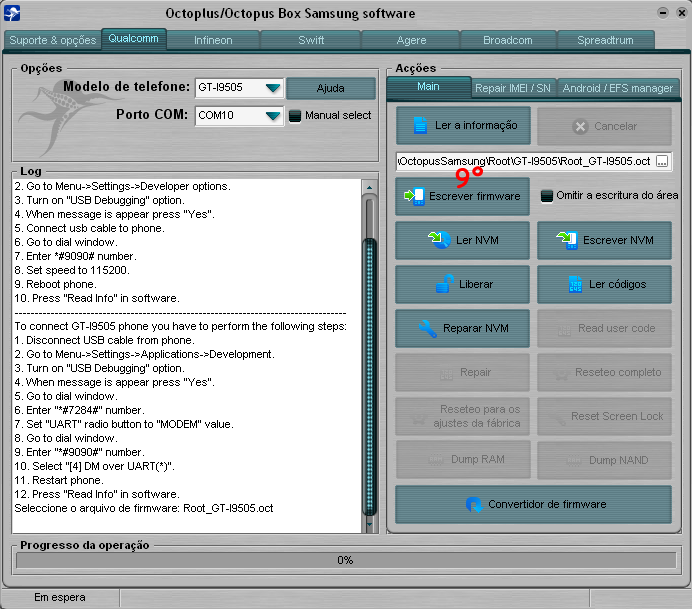This screenshot has height=609, width=692.
Task: Click log line 'Set UART radio button to MODEM'
Action: (124, 425)
